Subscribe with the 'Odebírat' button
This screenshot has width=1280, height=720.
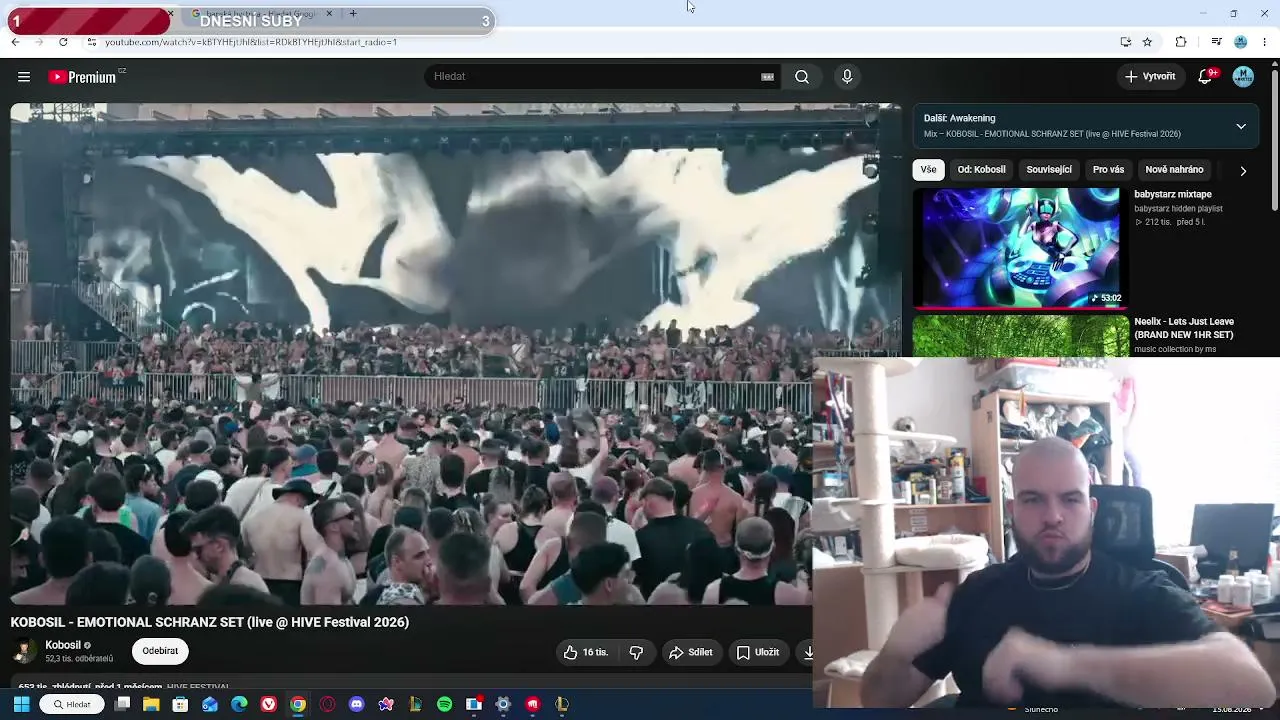point(160,651)
